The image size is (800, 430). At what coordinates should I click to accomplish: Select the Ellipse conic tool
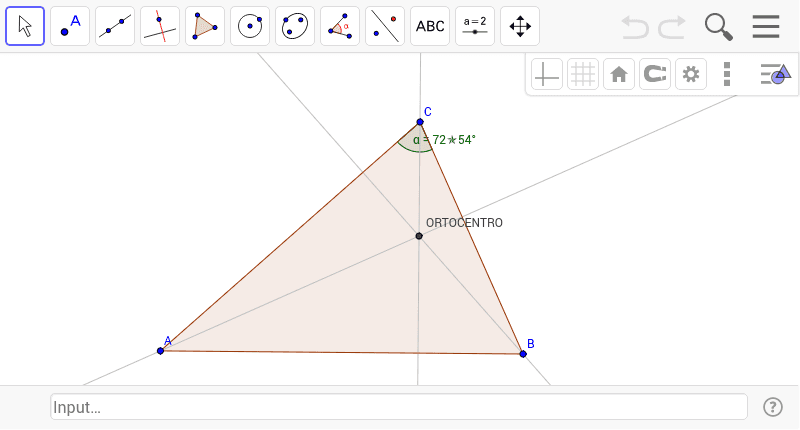(295, 26)
